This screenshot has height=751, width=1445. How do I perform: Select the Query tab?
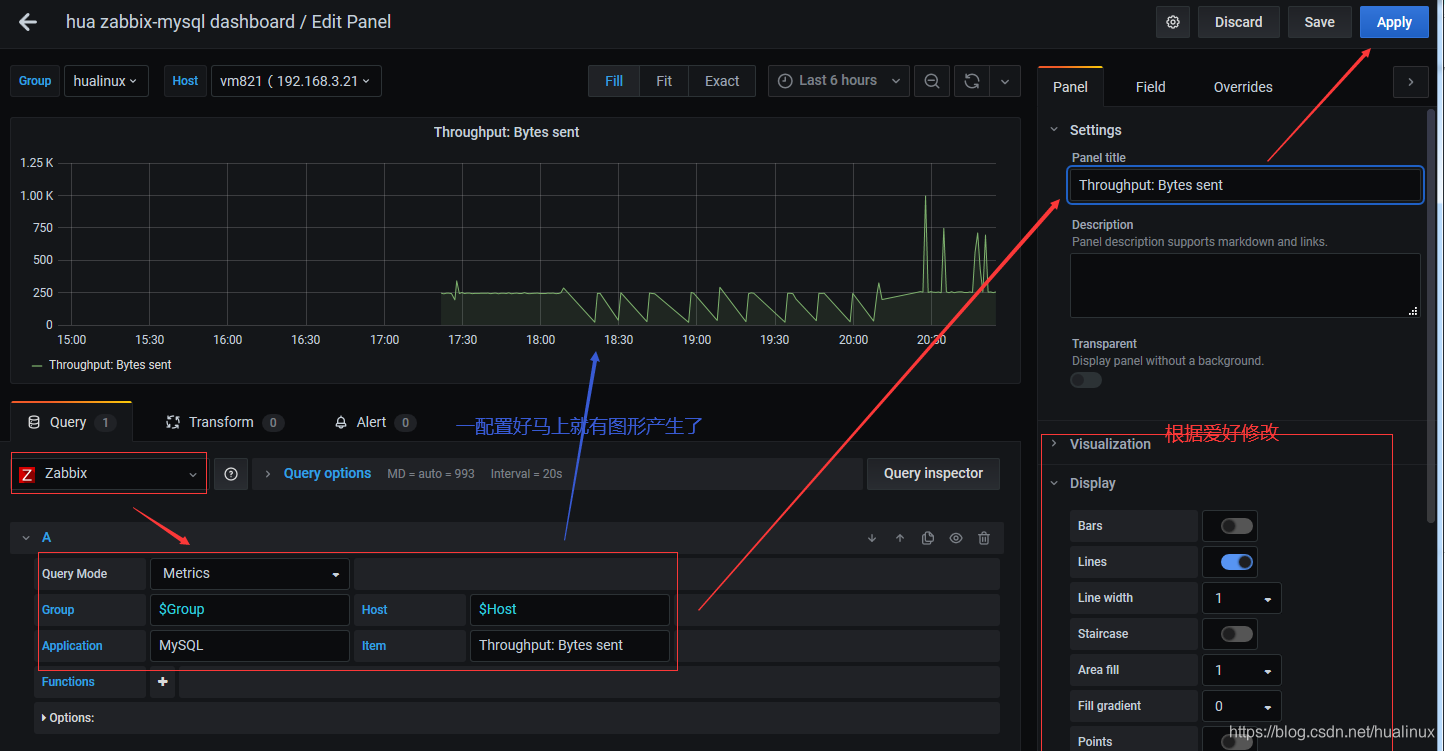[x=71, y=422]
